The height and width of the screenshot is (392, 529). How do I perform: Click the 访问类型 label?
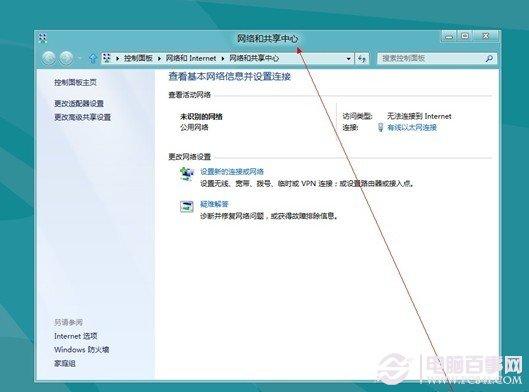click(357, 116)
